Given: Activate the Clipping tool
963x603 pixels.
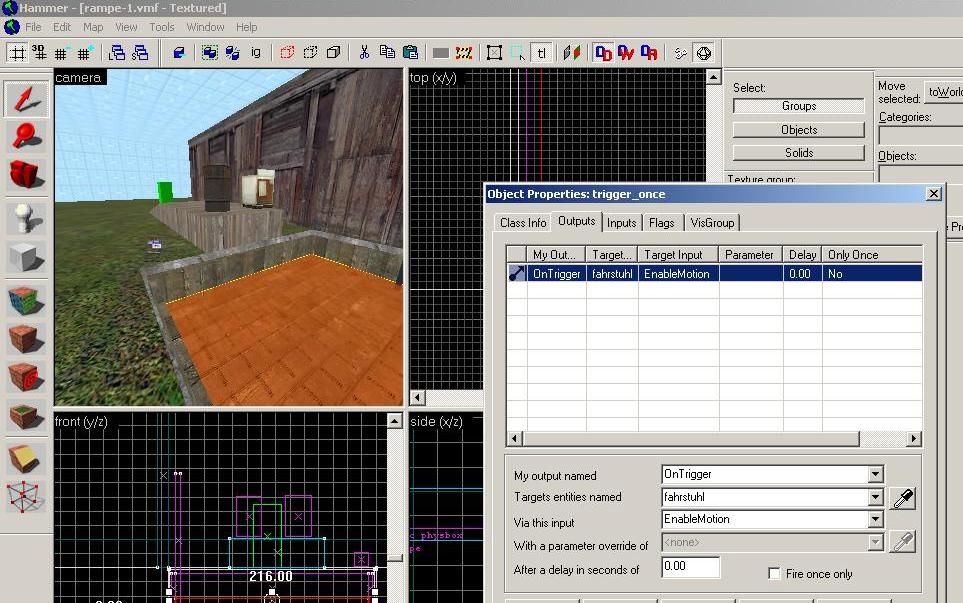Looking at the screenshot, I should point(26,458).
